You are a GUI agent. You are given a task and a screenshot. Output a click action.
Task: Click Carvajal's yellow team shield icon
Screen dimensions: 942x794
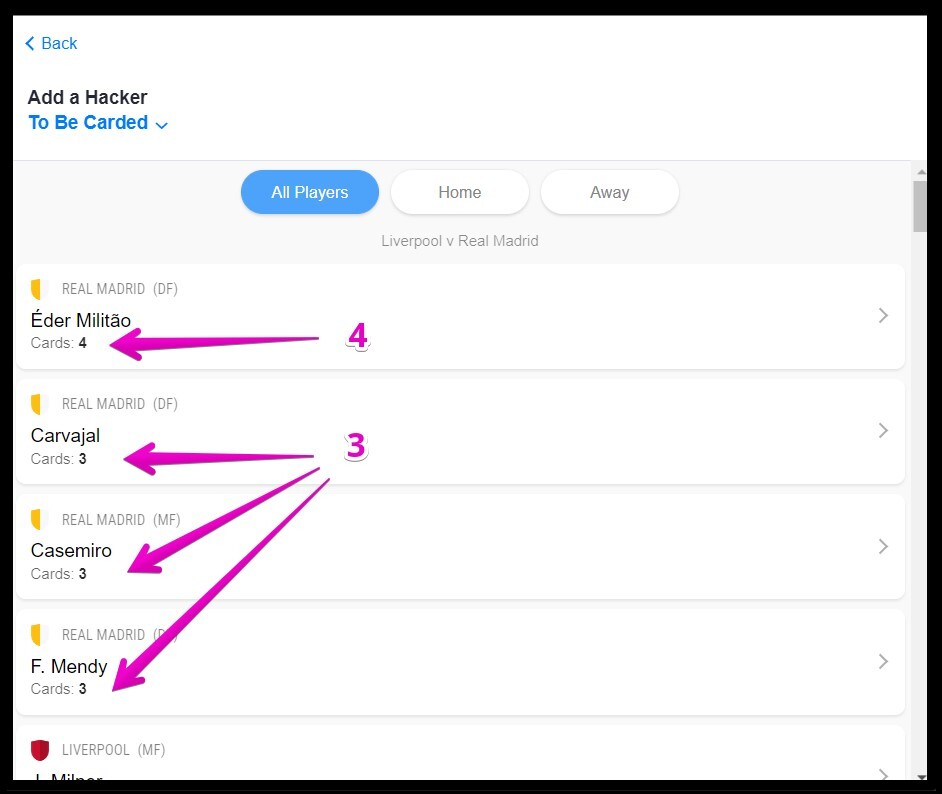pos(38,404)
